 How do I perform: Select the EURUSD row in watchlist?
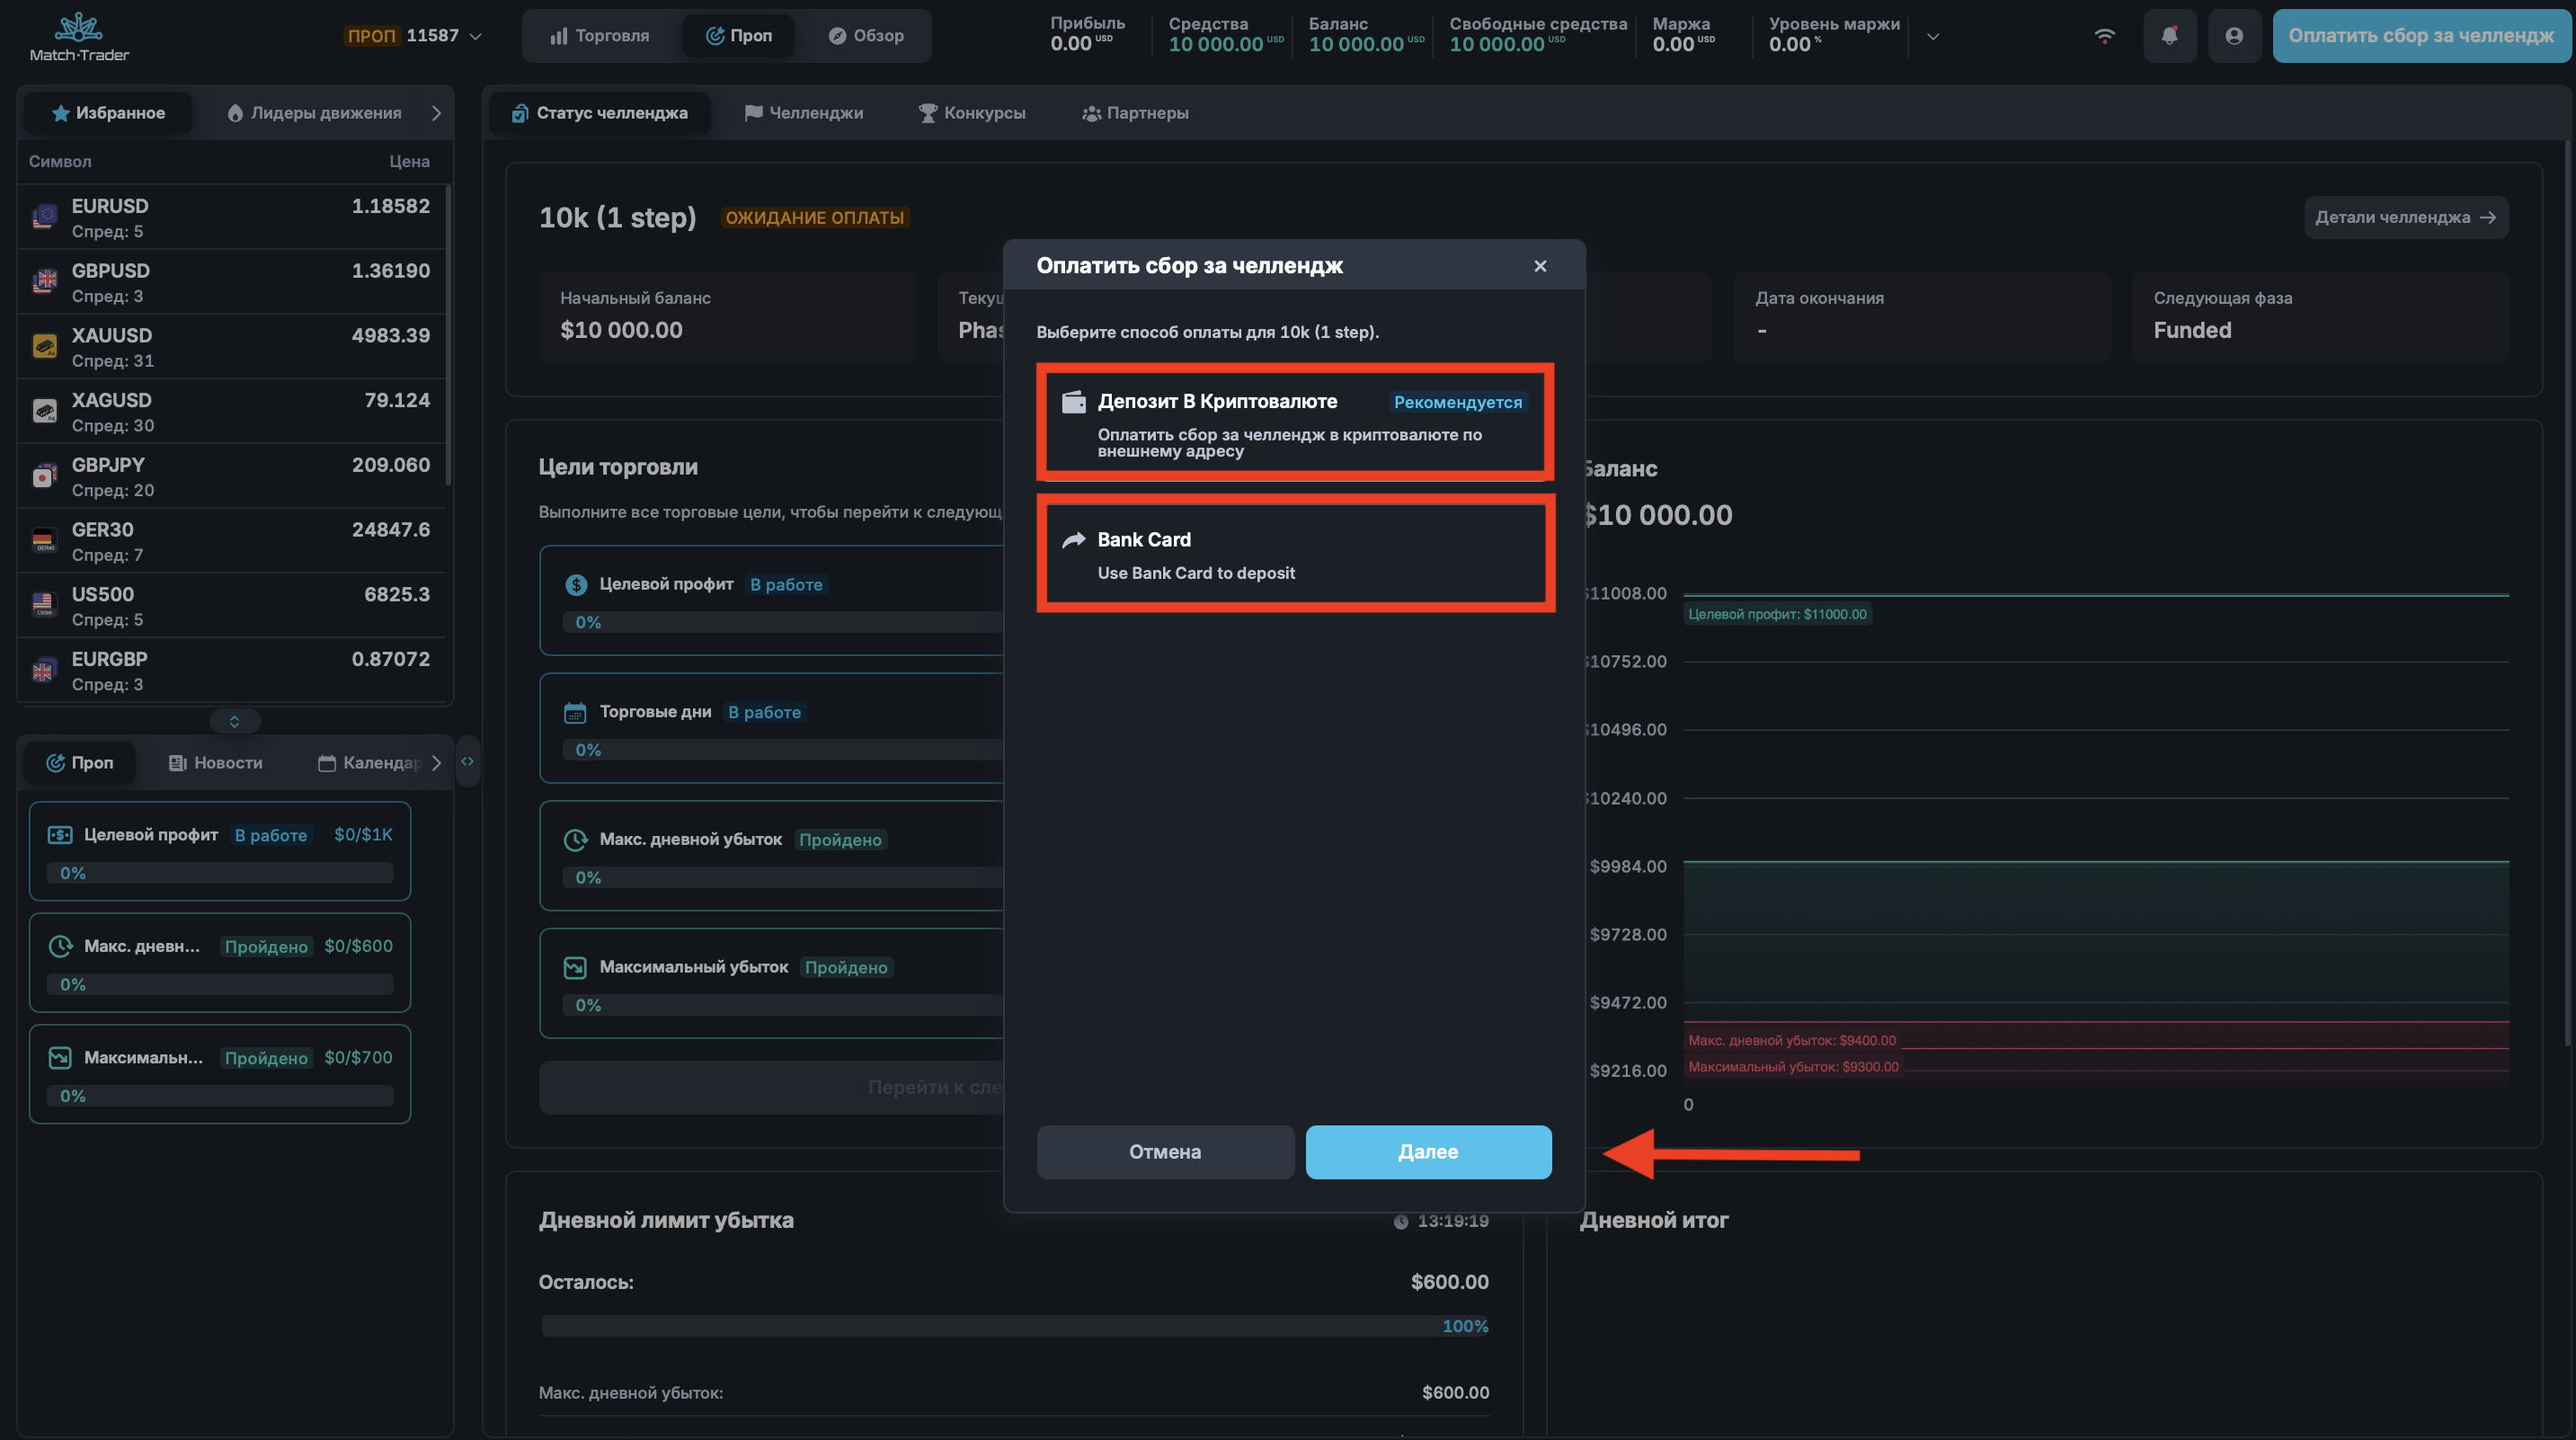tap(230, 217)
